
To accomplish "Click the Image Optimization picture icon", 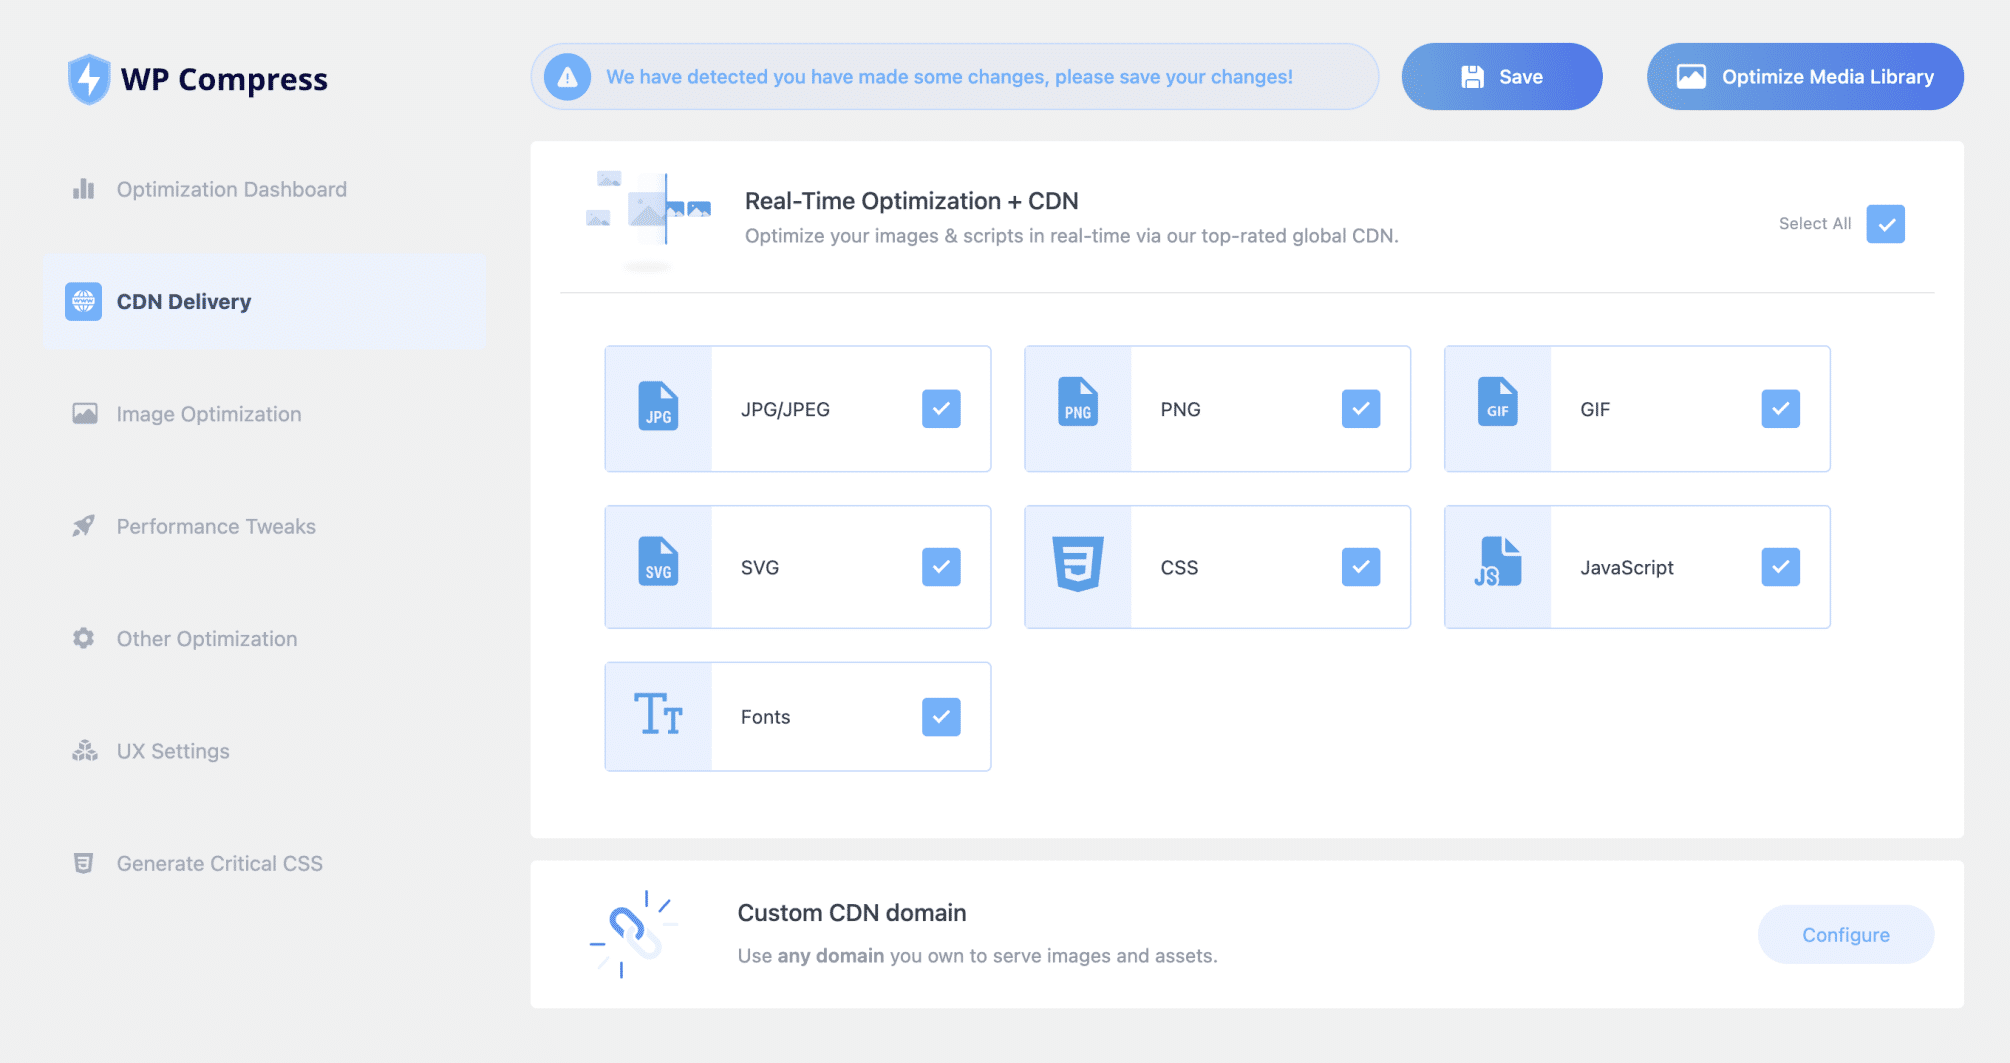I will [x=85, y=414].
